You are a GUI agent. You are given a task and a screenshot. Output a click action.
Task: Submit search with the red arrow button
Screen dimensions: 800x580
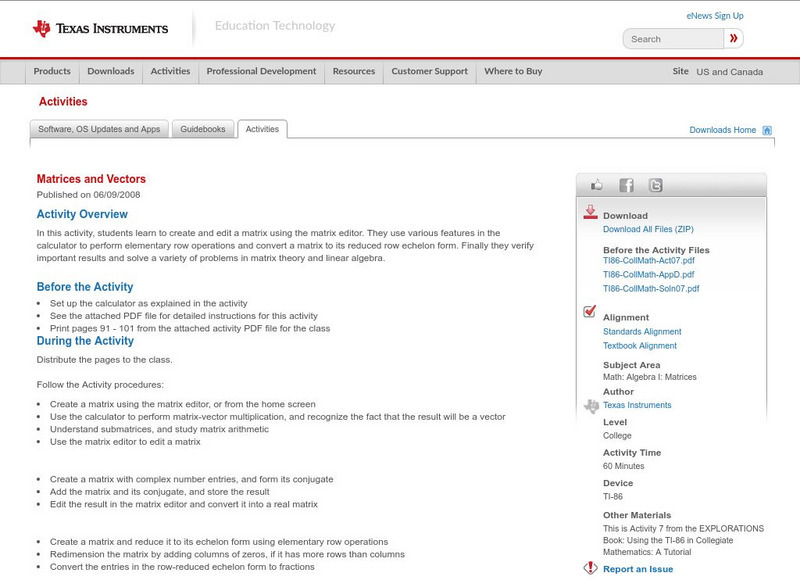click(x=734, y=38)
